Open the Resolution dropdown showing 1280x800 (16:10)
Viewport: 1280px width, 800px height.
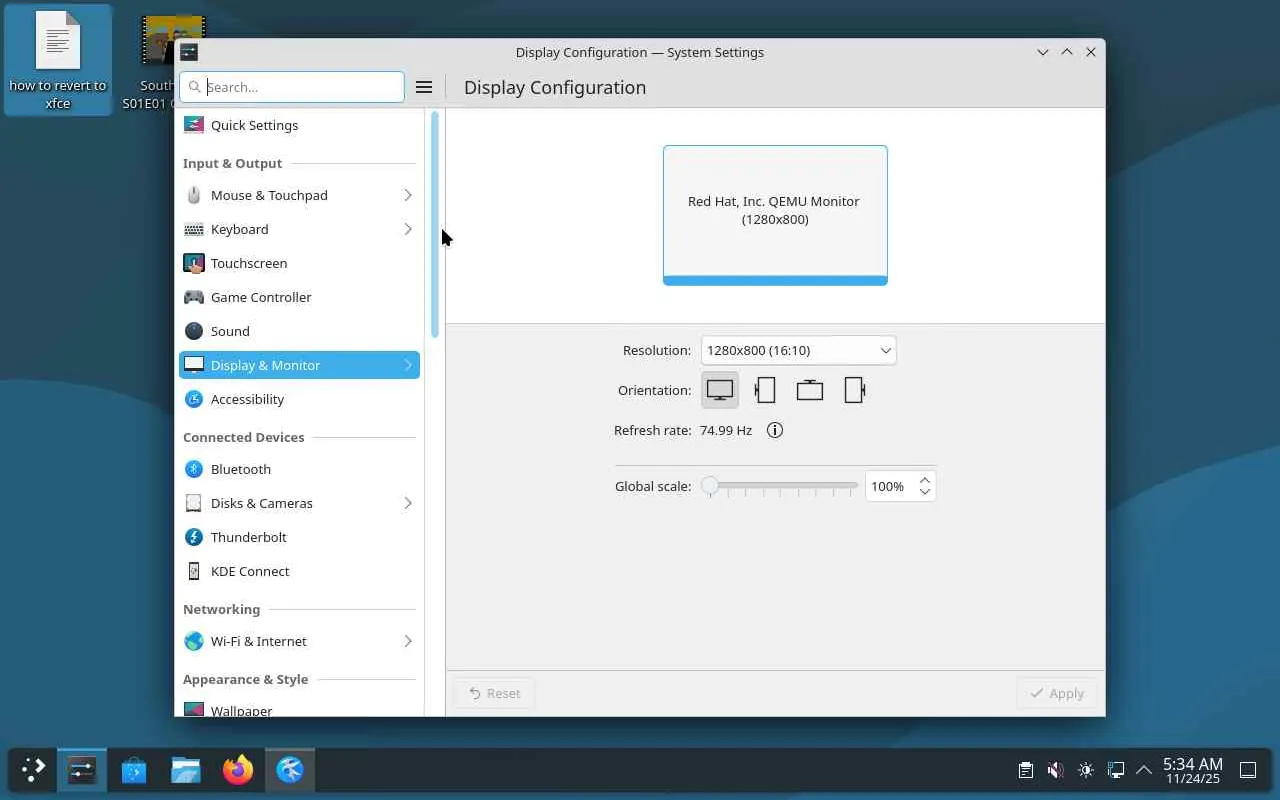click(x=799, y=350)
